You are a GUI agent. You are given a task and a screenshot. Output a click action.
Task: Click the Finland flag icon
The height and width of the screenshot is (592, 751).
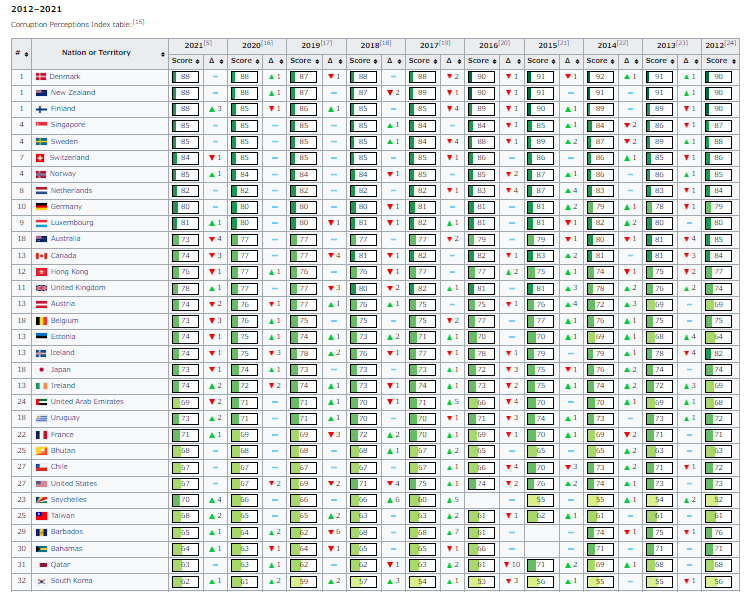pos(41,109)
